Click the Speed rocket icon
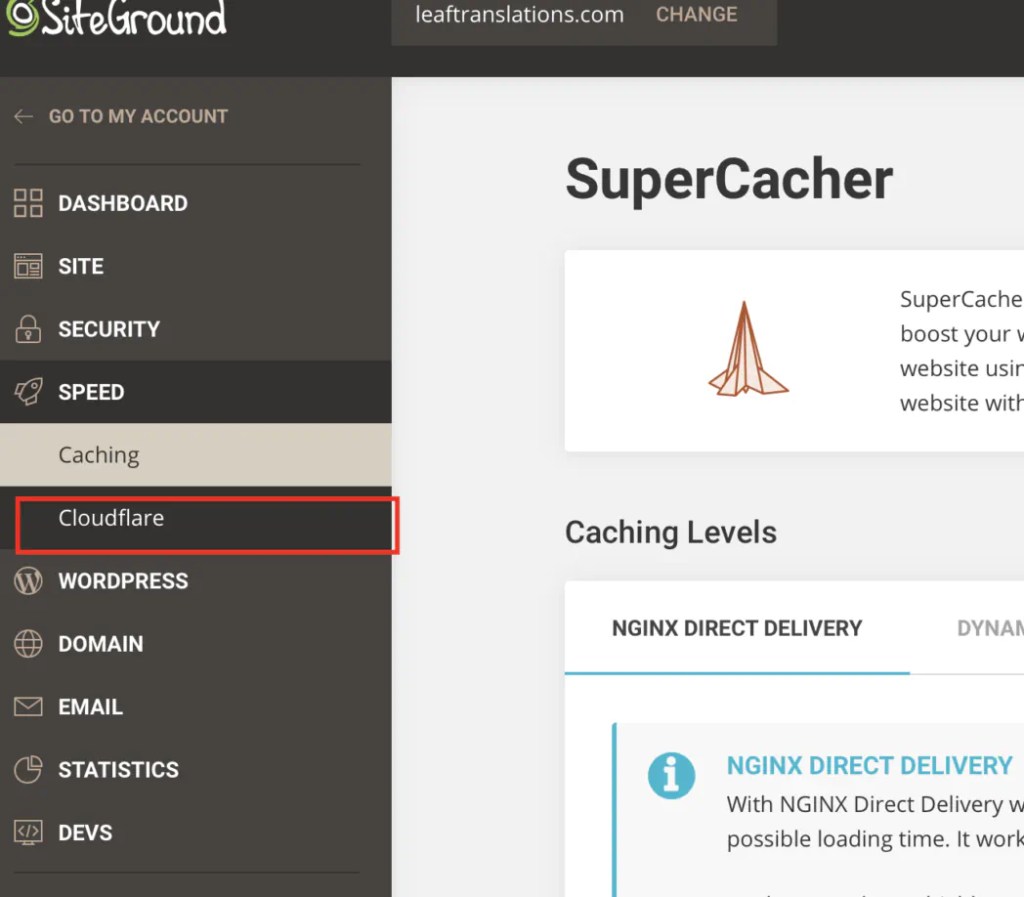The width and height of the screenshot is (1024, 897). (28, 392)
